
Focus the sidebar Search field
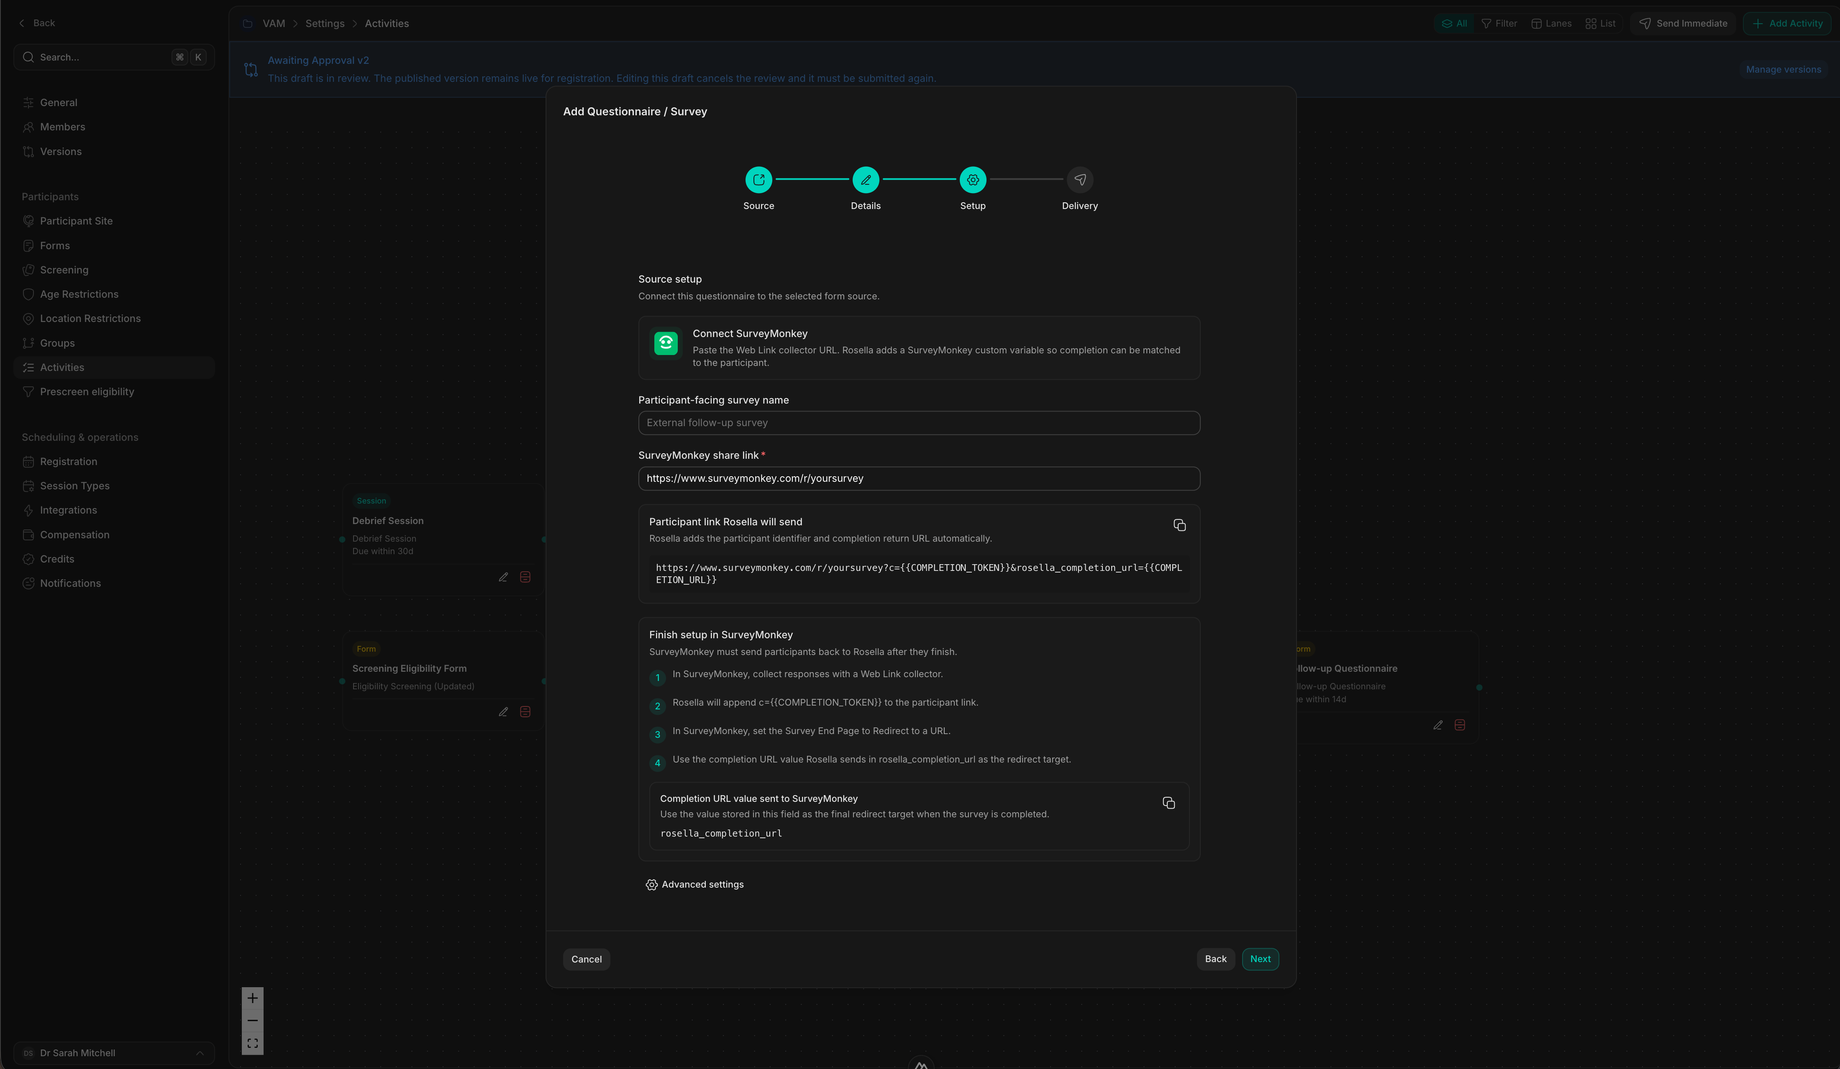[x=114, y=57]
